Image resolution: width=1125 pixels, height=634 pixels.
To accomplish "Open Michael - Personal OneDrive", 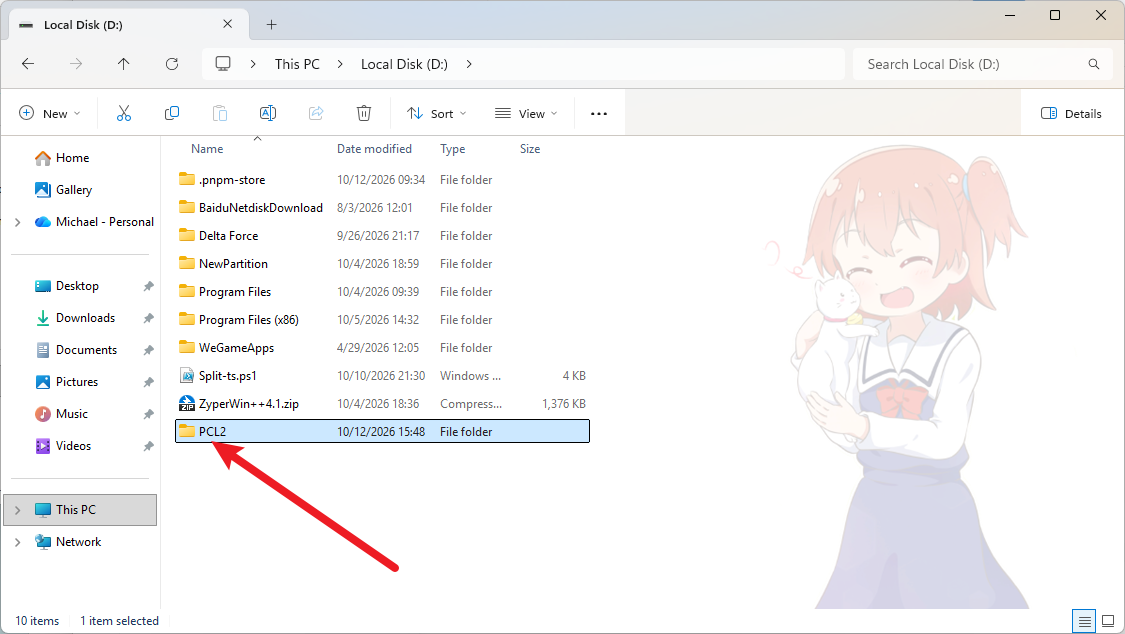I will coord(105,222).
